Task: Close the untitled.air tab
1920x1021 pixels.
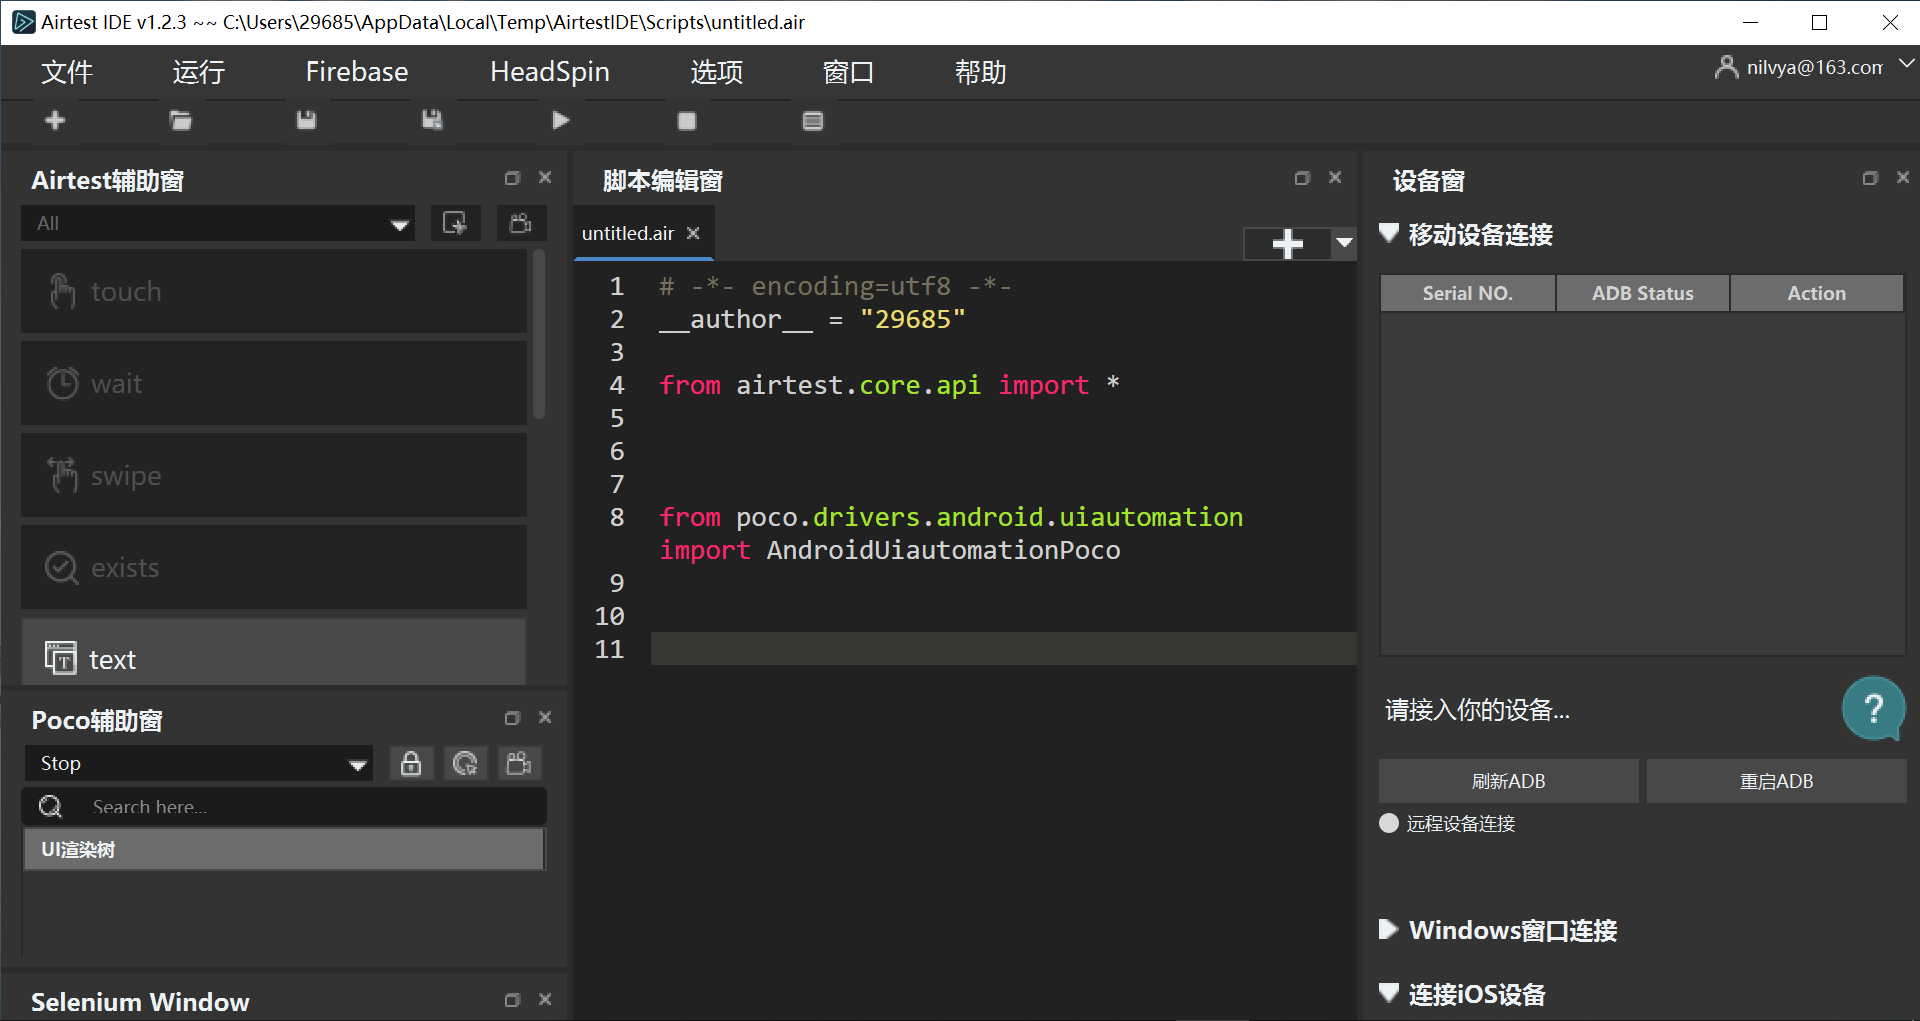Action: pos(693,233)
